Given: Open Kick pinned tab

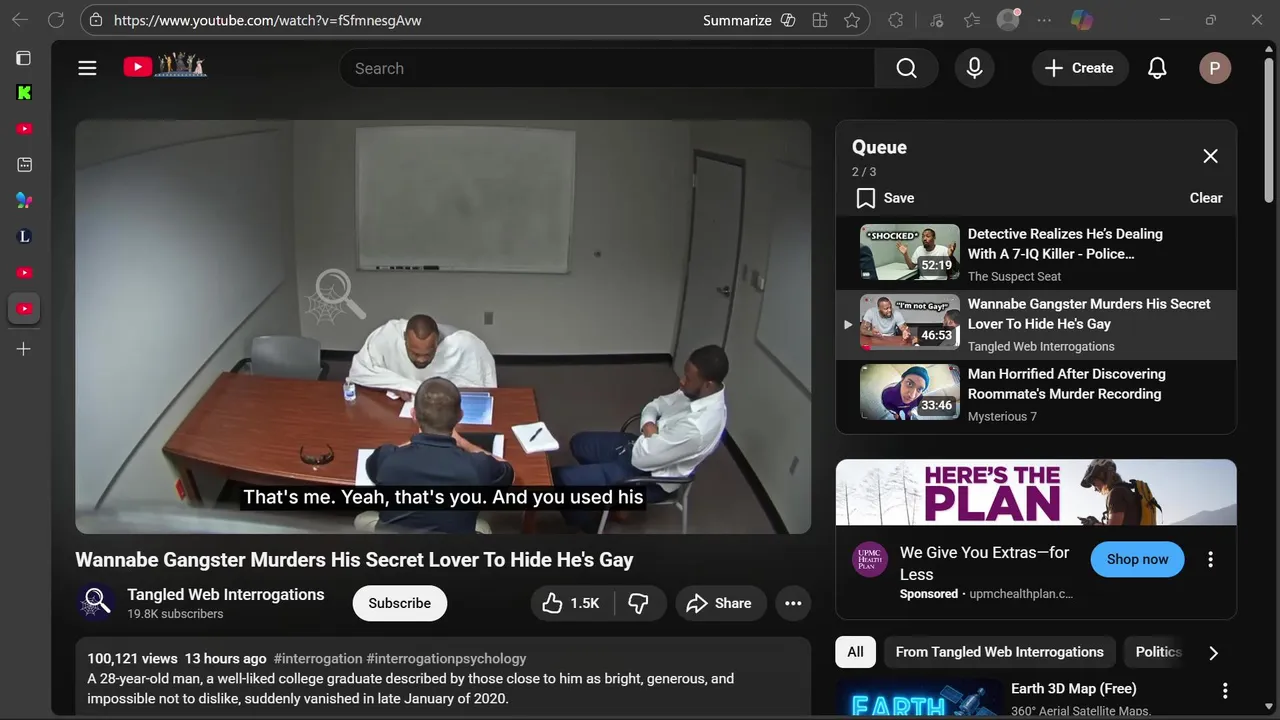Looking at the screenshot, I should 24,93.
